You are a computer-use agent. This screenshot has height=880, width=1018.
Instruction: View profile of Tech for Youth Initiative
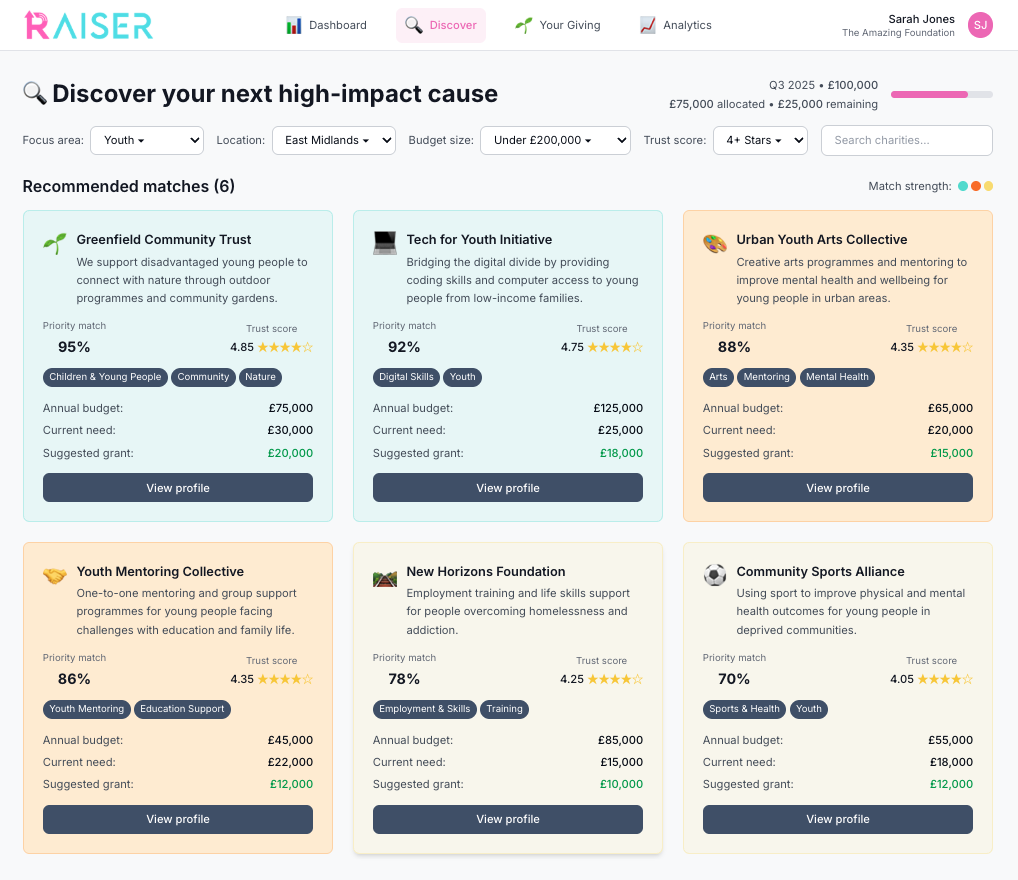click(508, 488)
